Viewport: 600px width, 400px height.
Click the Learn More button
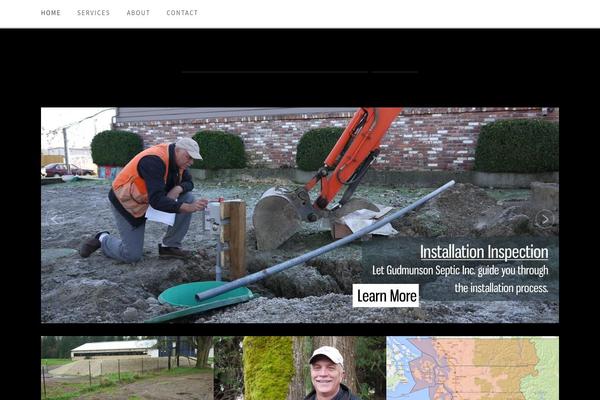pos(386,296)
